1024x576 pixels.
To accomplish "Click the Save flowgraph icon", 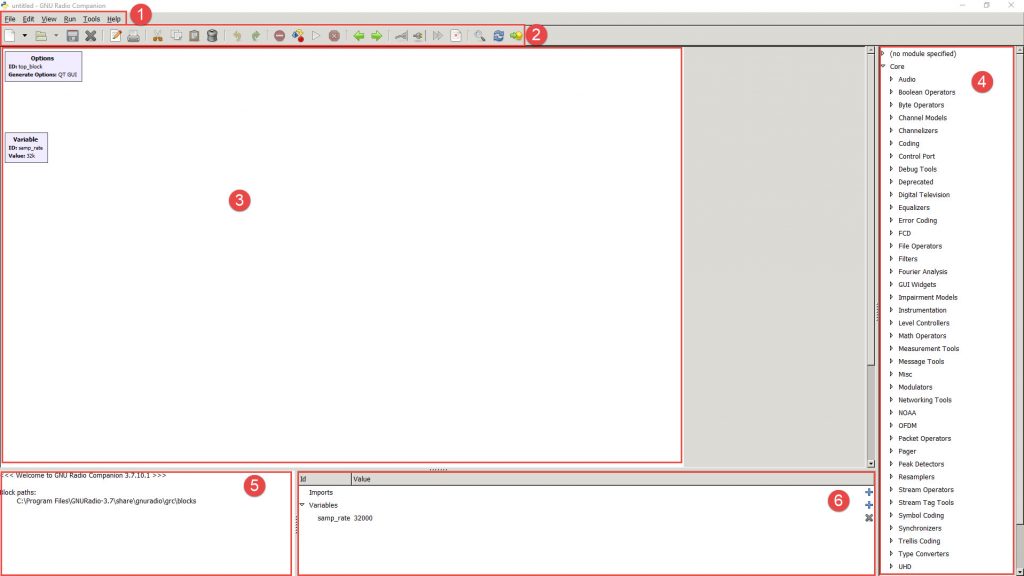I will point(73,36).
